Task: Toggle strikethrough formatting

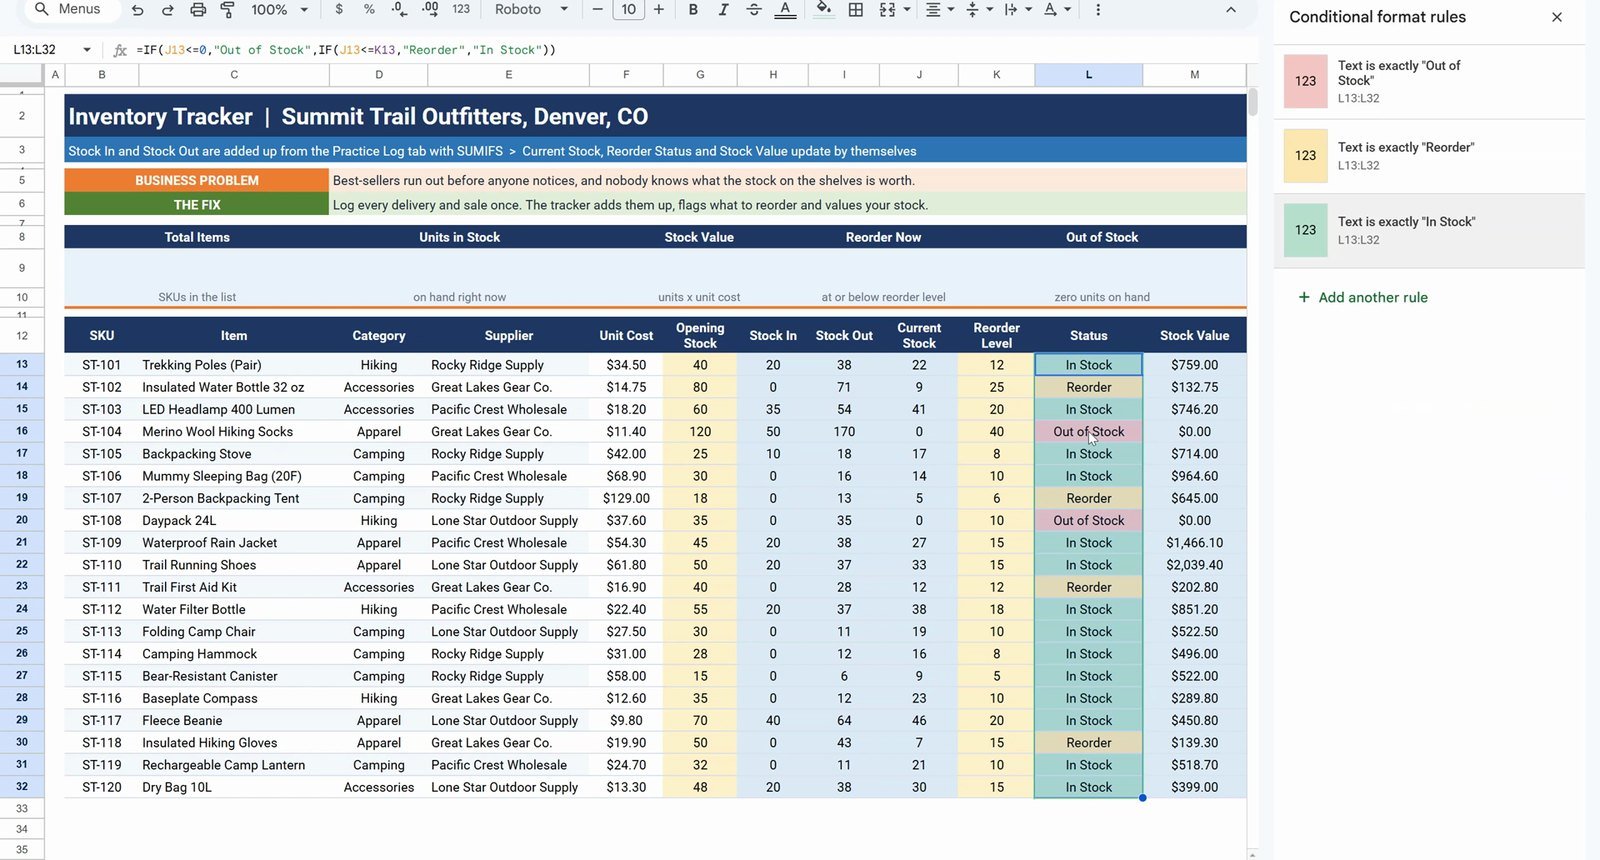Action: pyautogui.click(x=754, y=9)
